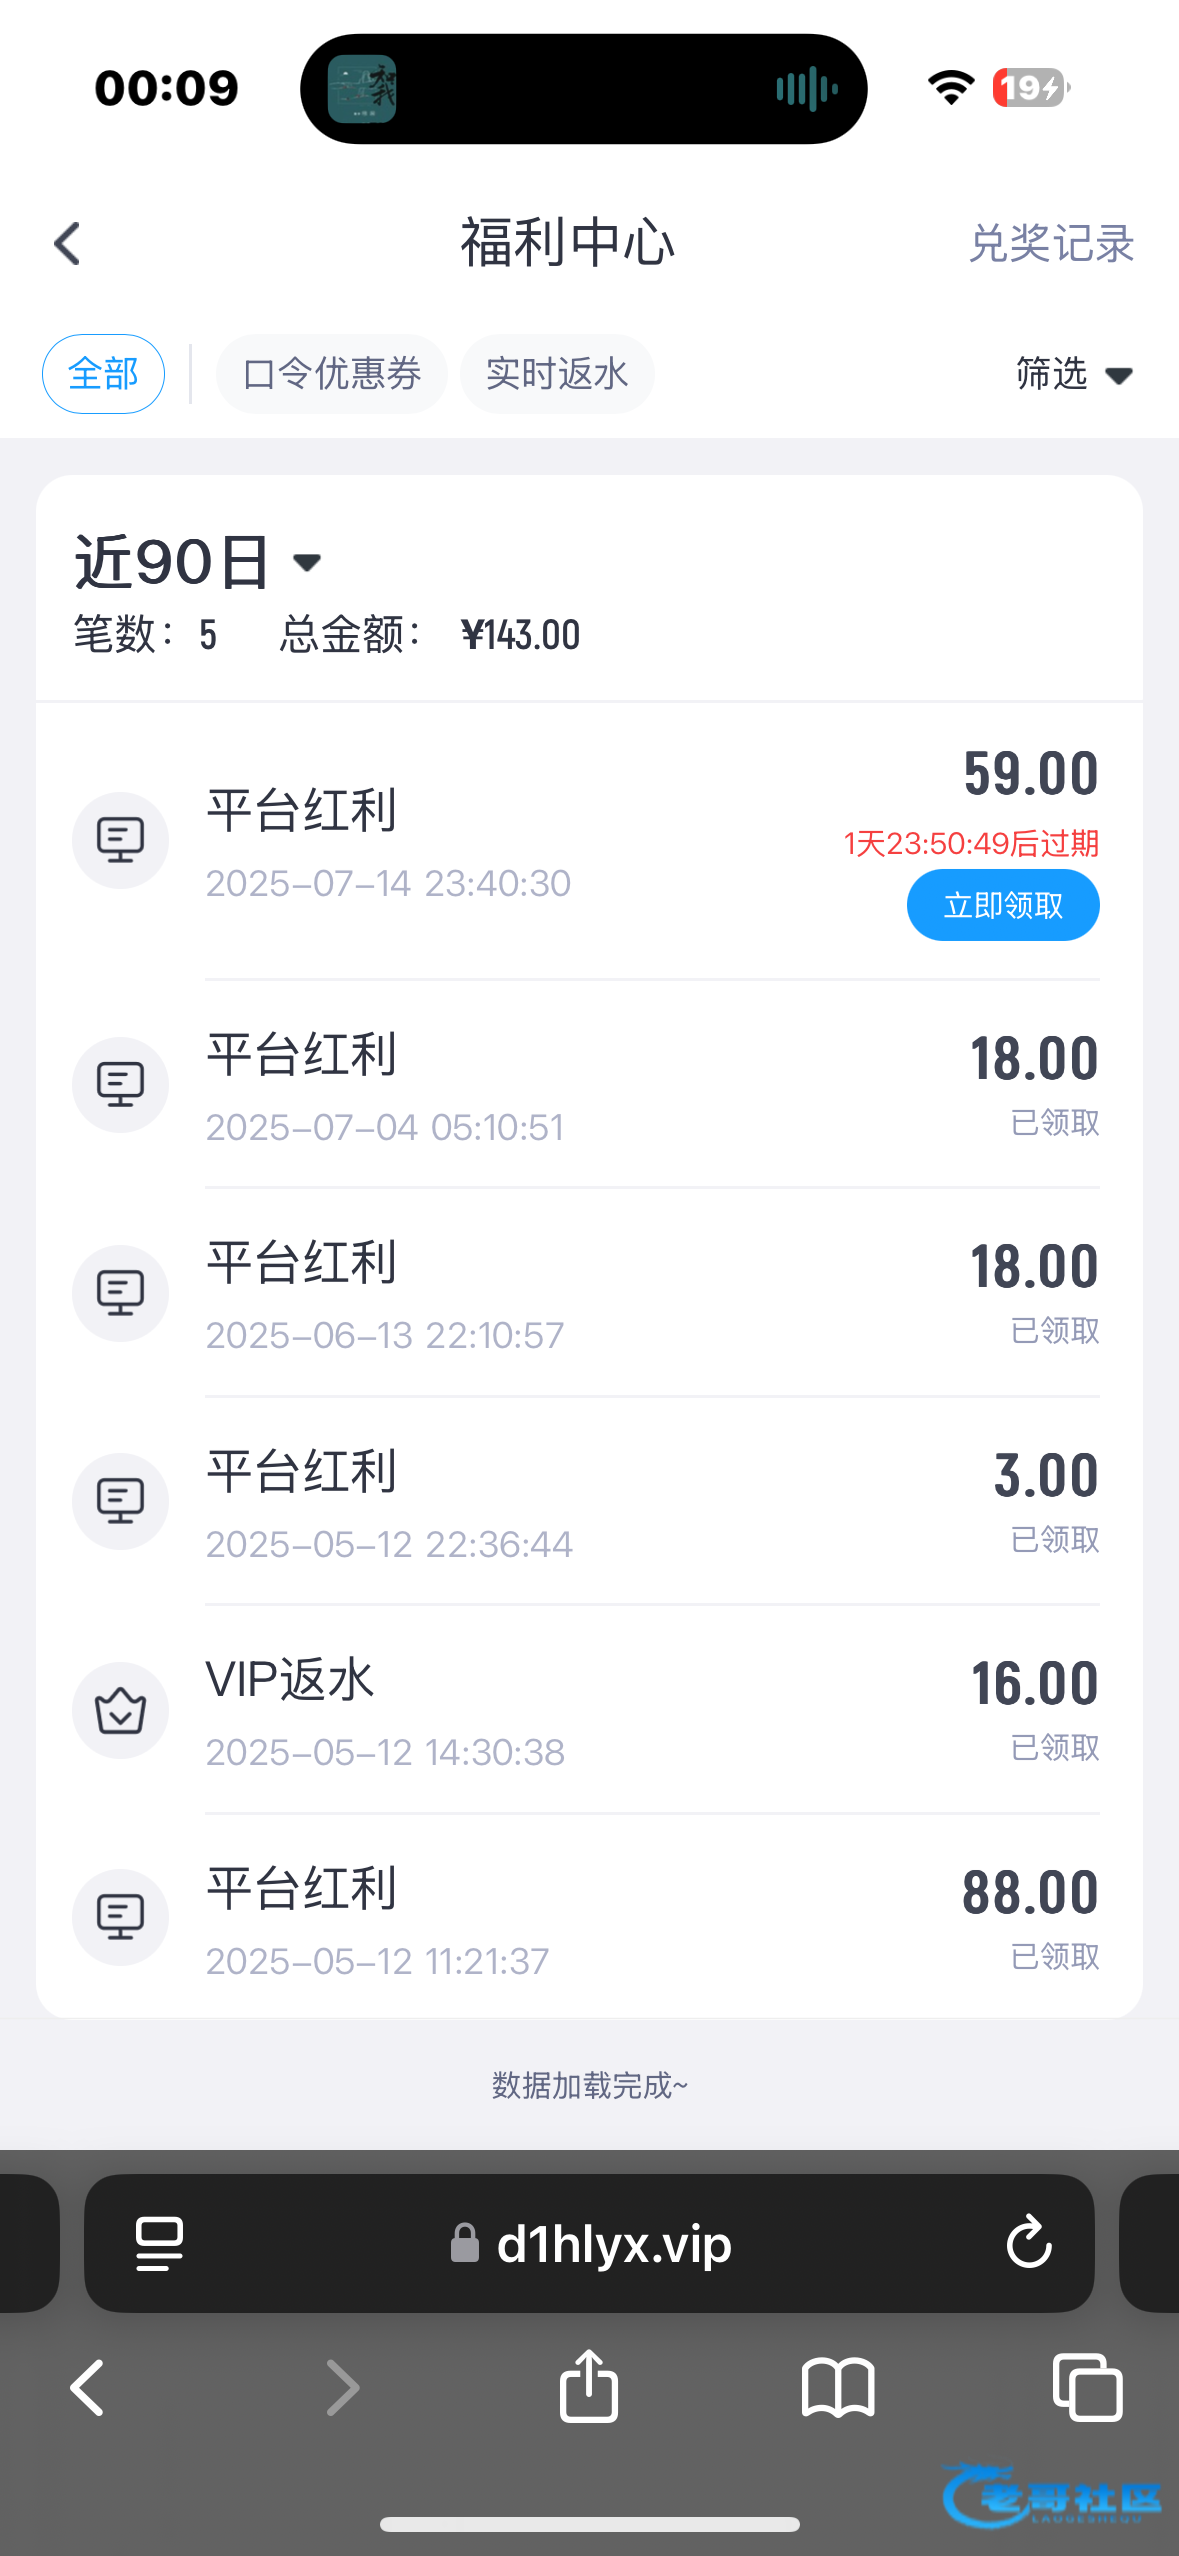
Task: Open Safari bookmarks book icon
Action: click(x=838, y=2387)
